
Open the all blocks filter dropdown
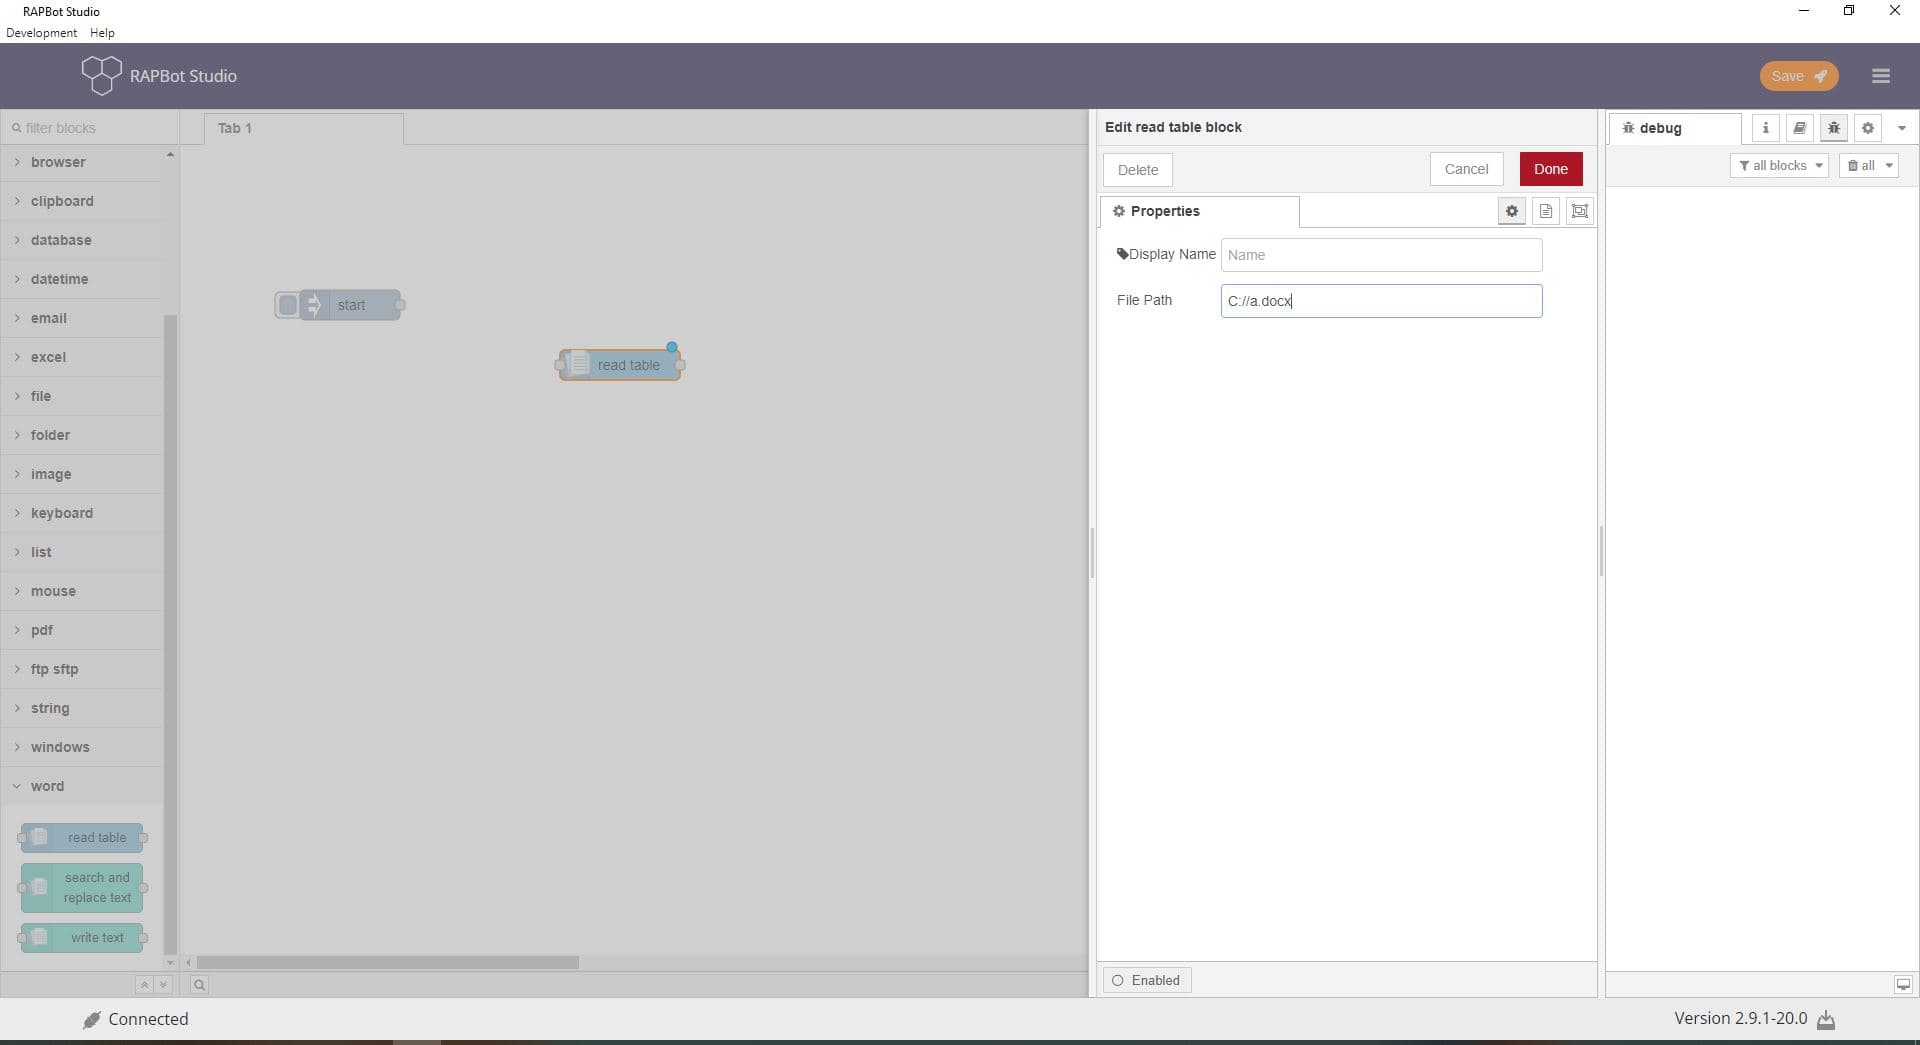click(x=1779, y=166)
